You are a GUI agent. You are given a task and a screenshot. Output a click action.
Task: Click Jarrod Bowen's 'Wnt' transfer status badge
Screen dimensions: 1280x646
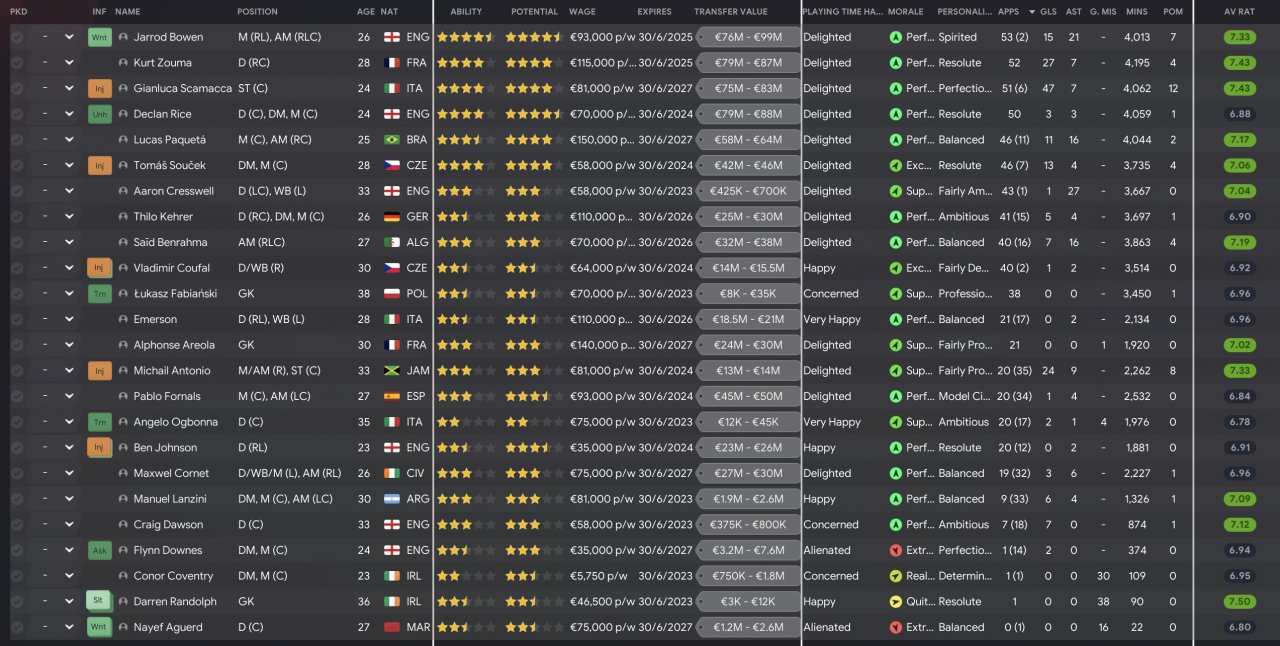(x=100, y=37)
